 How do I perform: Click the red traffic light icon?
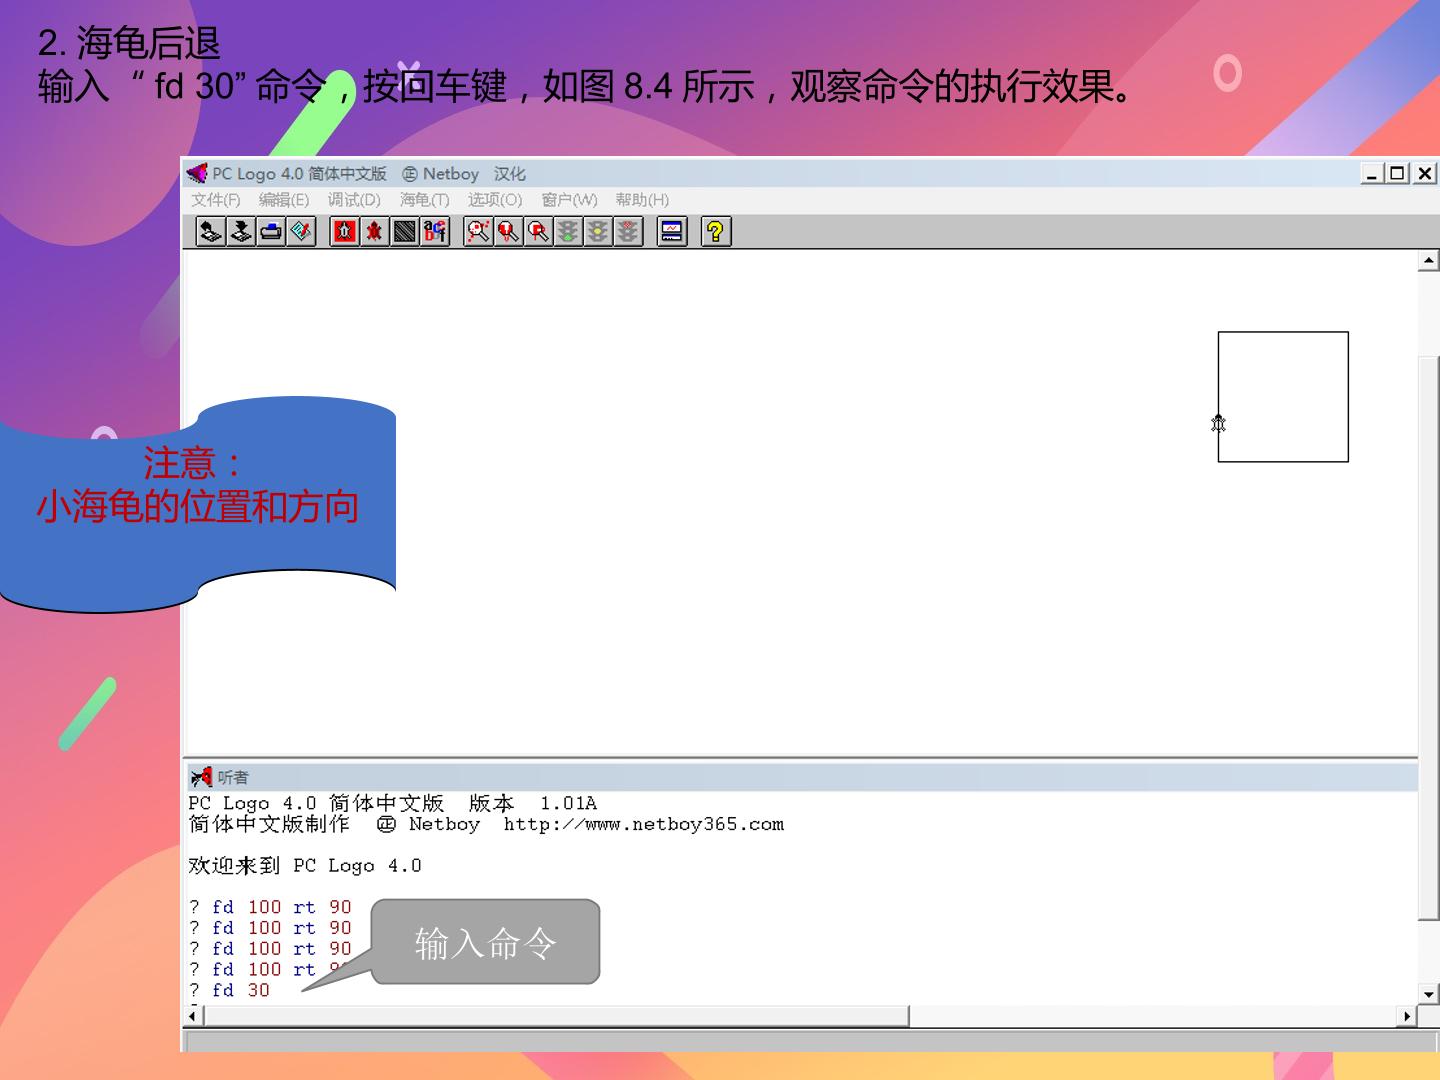coord(628,232)
